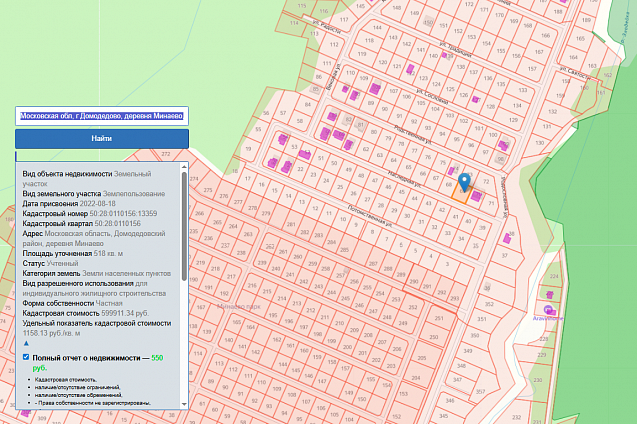Select plot number 224 on the map
Screen dimensions: 637x424
[554, 276]
